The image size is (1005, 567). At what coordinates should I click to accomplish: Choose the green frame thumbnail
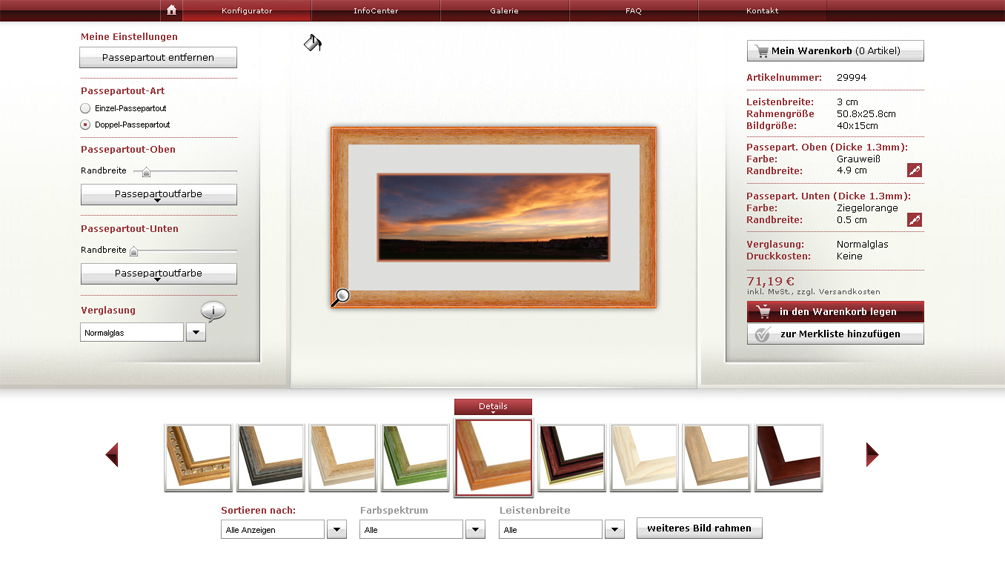tap(415, 457)
